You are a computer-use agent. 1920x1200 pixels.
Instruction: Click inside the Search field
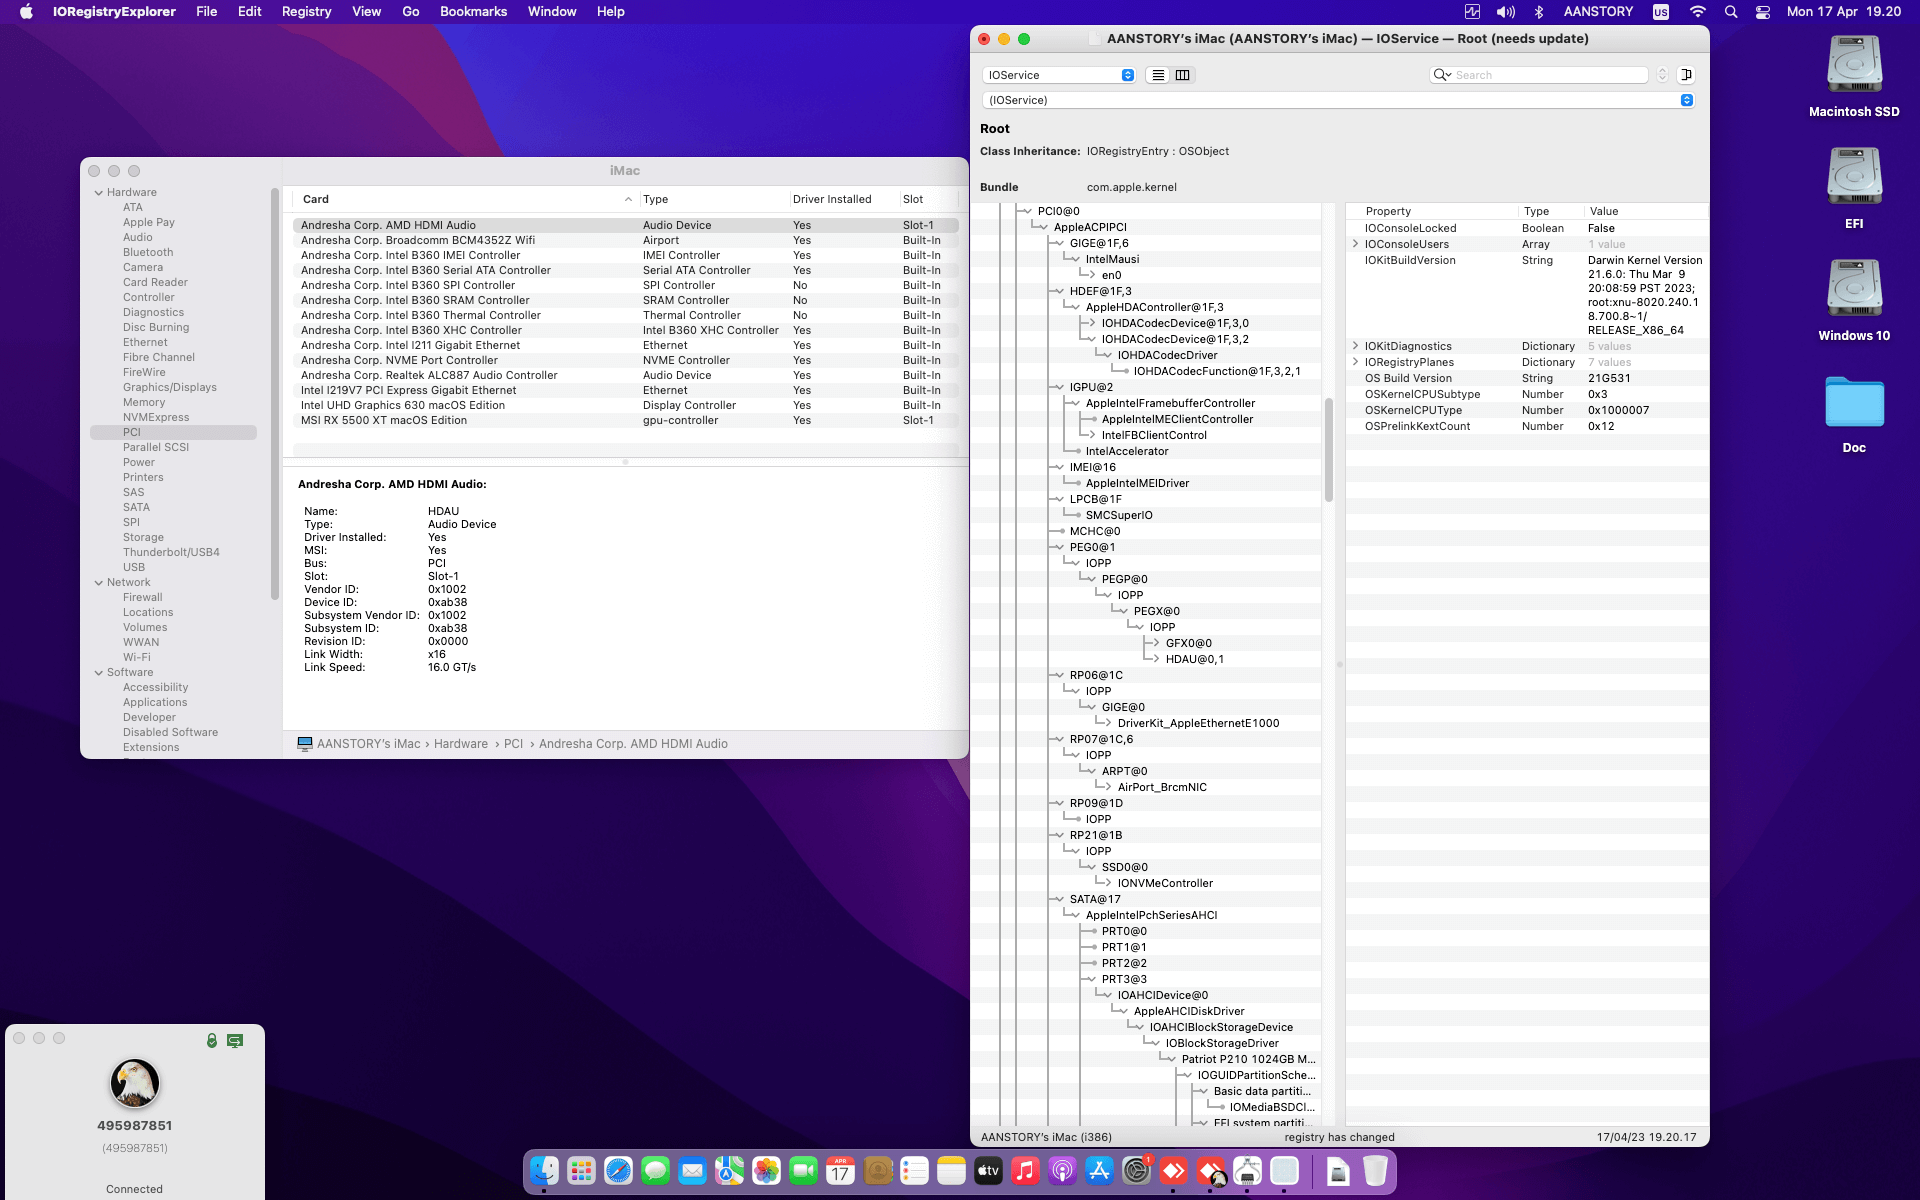tap(1545, 75)
